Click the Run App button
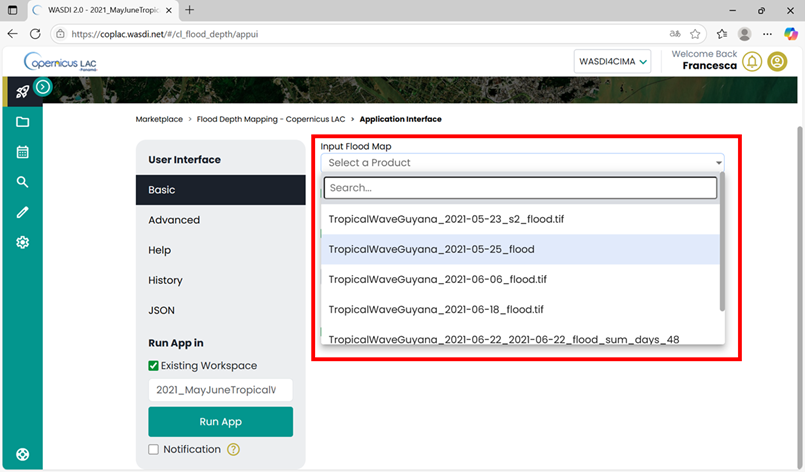 click(x=221, y=422)
